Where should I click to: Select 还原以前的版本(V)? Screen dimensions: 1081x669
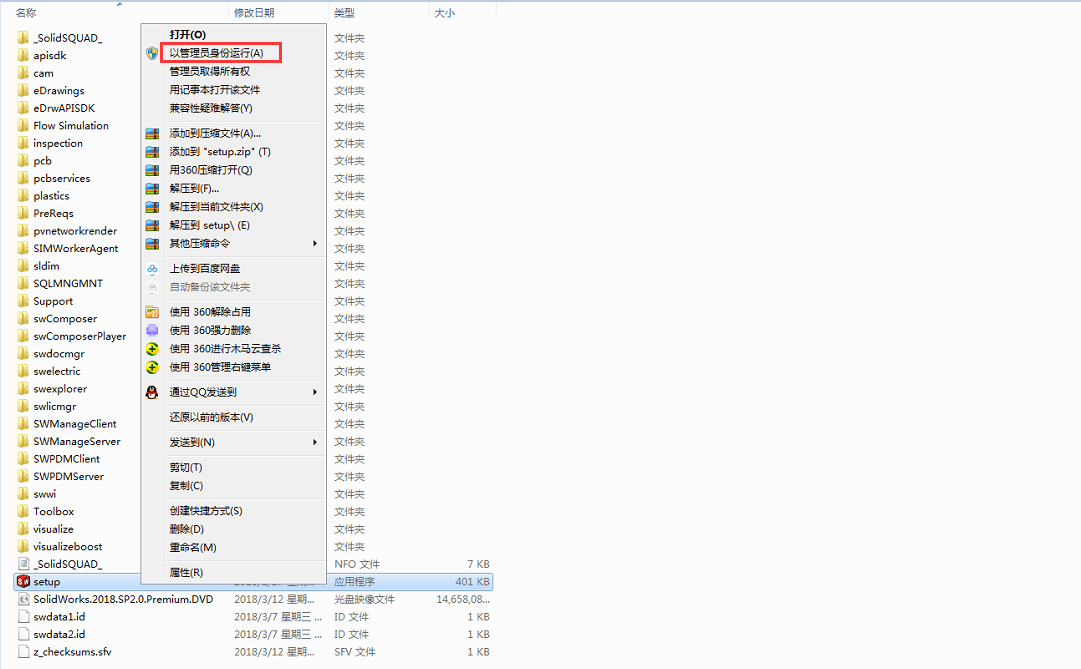(211, 417)
